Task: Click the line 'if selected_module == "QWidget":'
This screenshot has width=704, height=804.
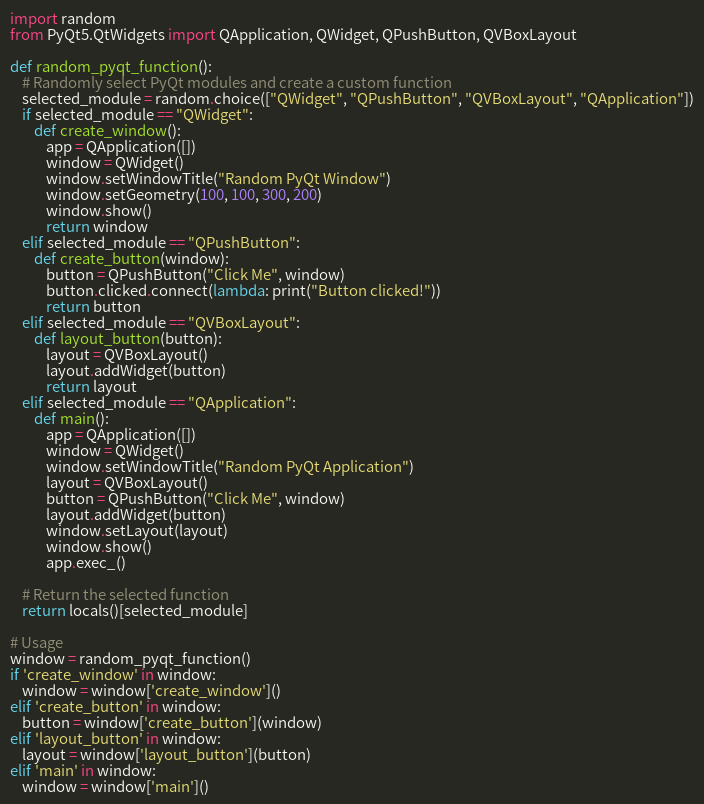Action: (137, 115)
